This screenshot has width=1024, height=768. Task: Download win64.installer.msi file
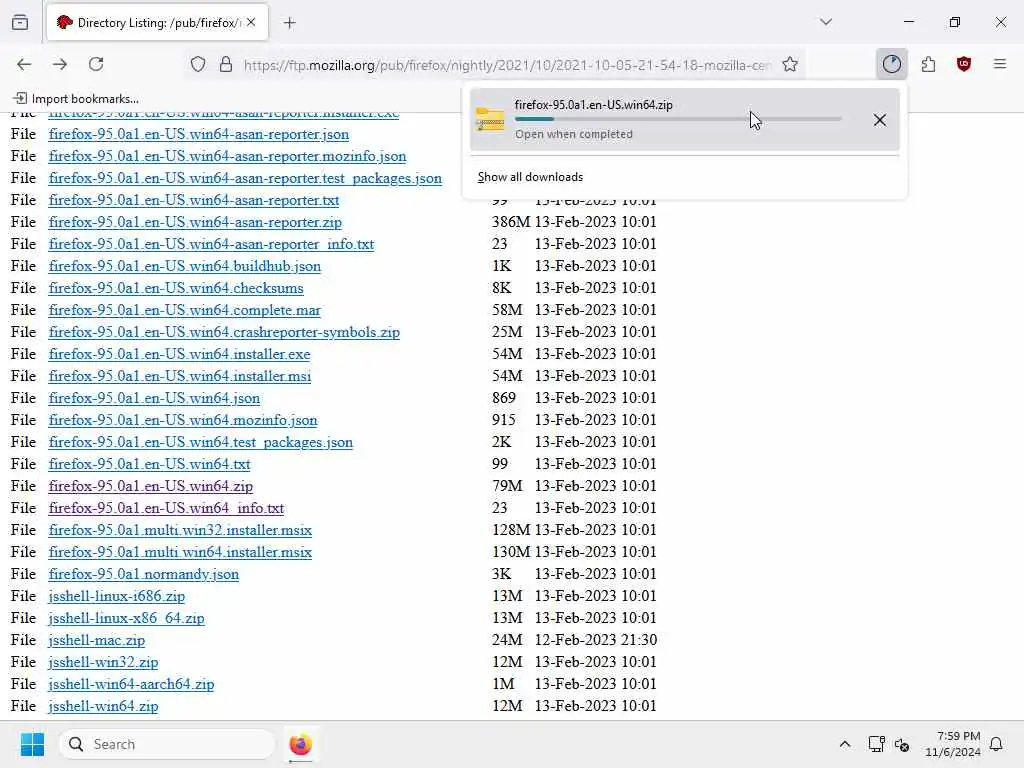pyautogui.click(x=180, y=376)
